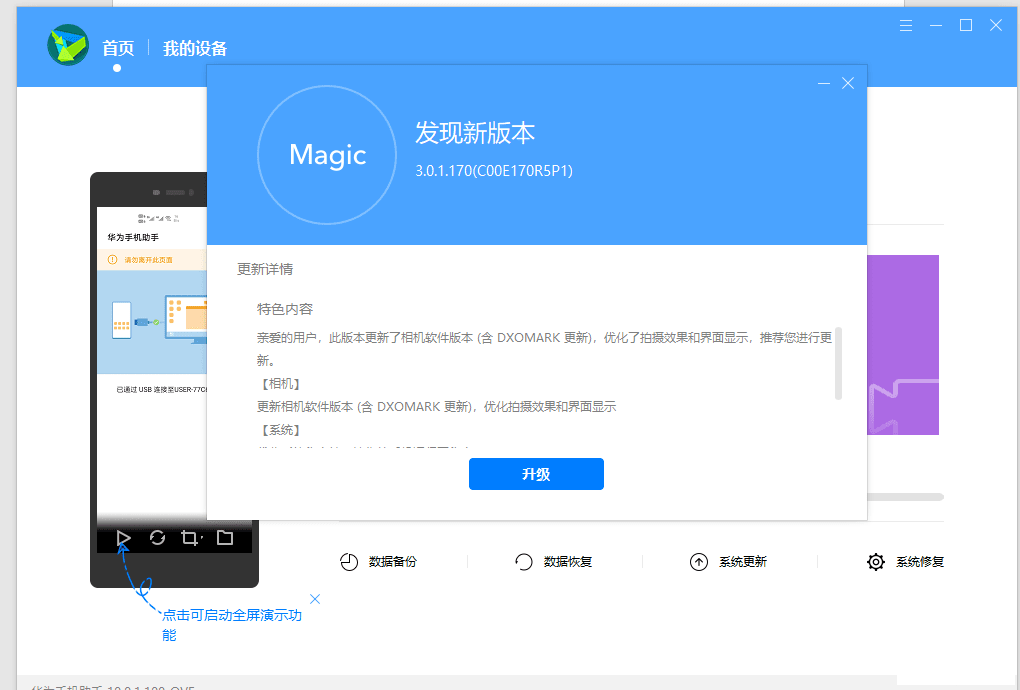Click the 更新详情 label
The width and height of the screenshot is (1020, 690).
click(265, 269)
